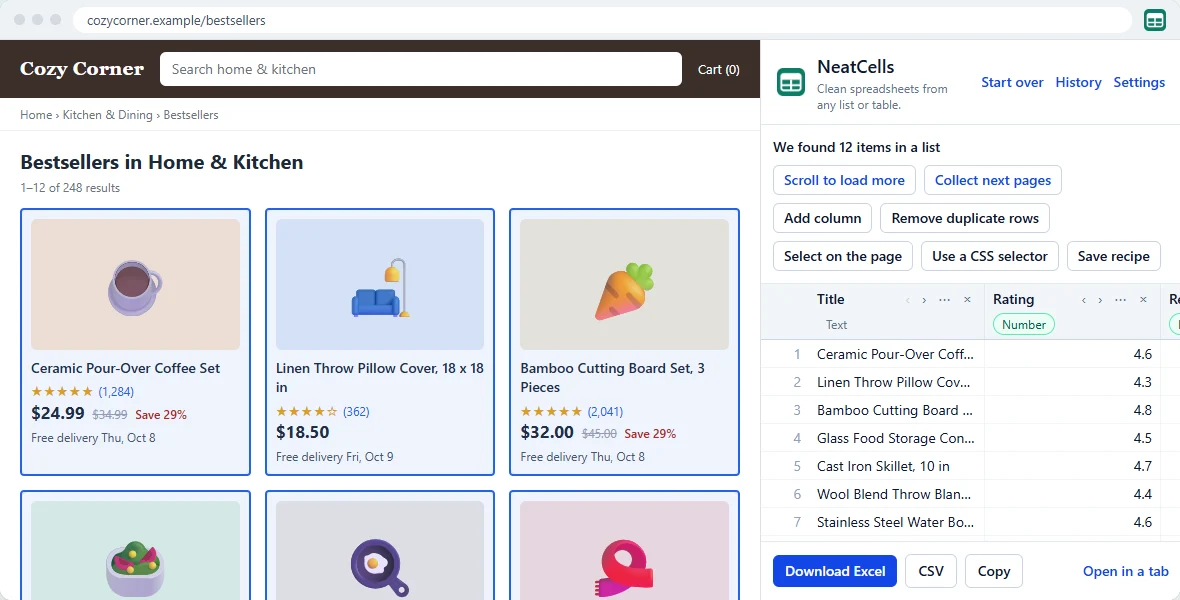The width and height of the screenshot is (1180, 600).
Task: Open the Title column more options menu
Action: coord(944,300)
